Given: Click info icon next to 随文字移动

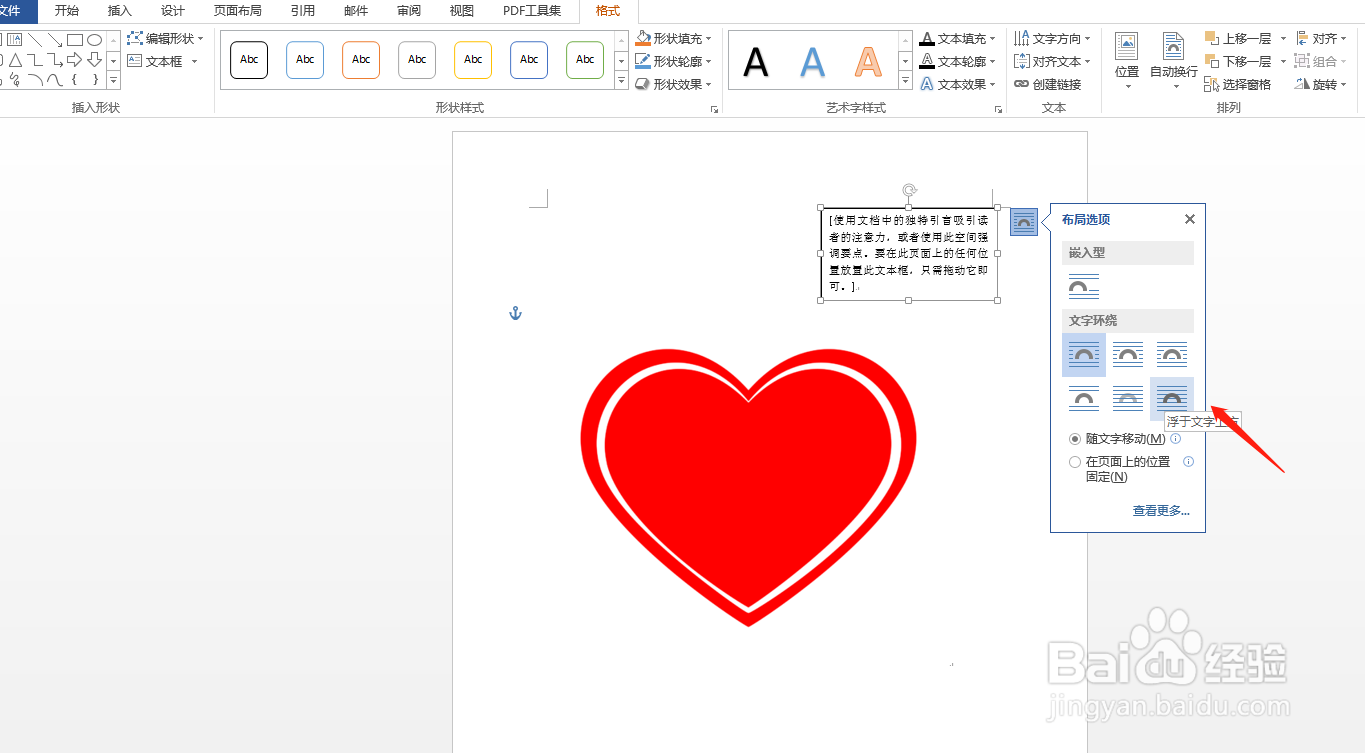Looking at the screenshot, I should point(1176,438).
